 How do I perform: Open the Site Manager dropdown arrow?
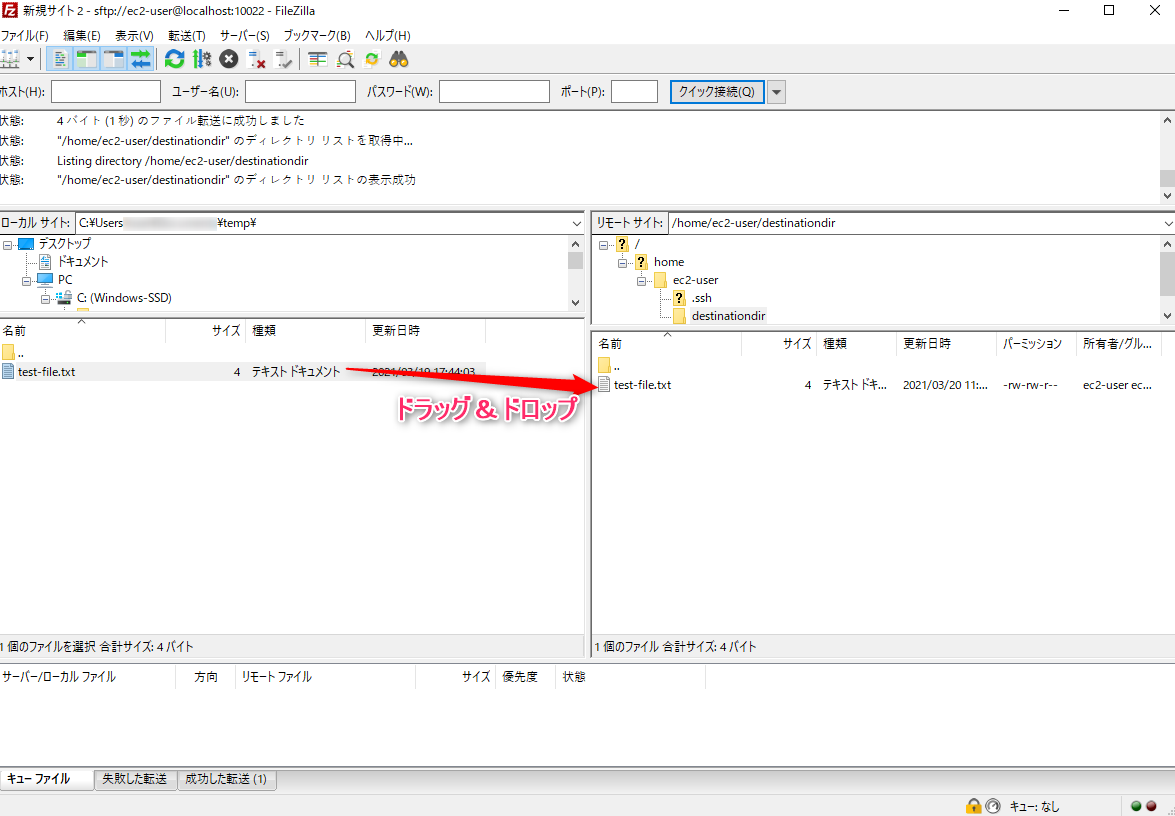point(31,59)
